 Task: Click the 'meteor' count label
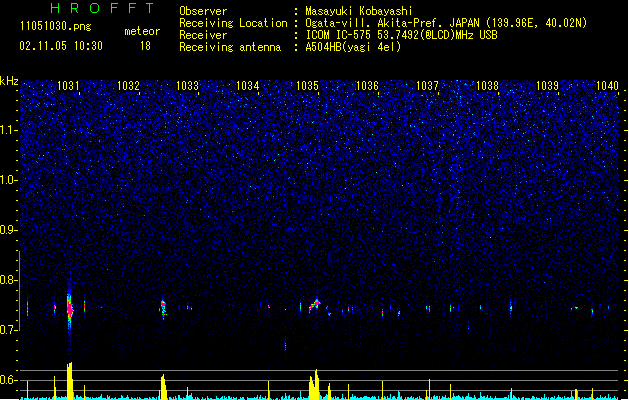142,31
